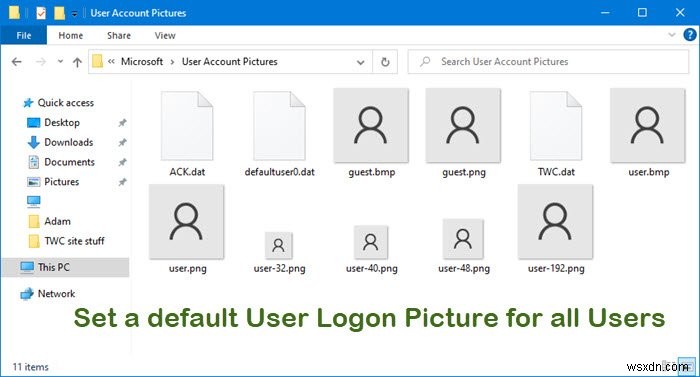Select the ACK.dat file icon
The height and width of the screenshot is (377, 700).
(x=187, y=126)
